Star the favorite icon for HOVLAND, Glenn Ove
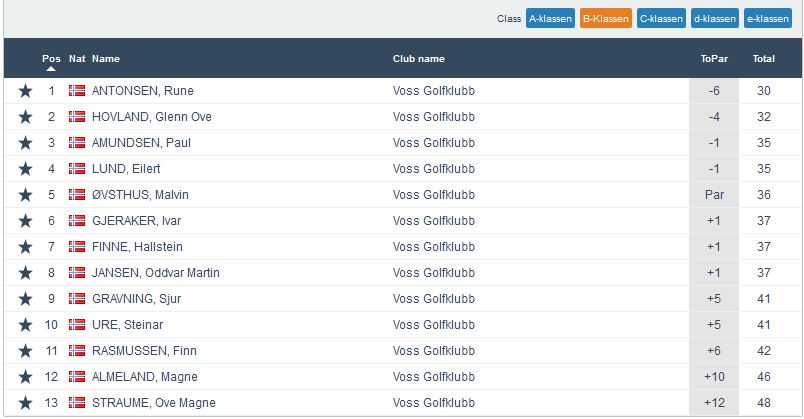The image size is (804, 419). [x=25, y=117]
